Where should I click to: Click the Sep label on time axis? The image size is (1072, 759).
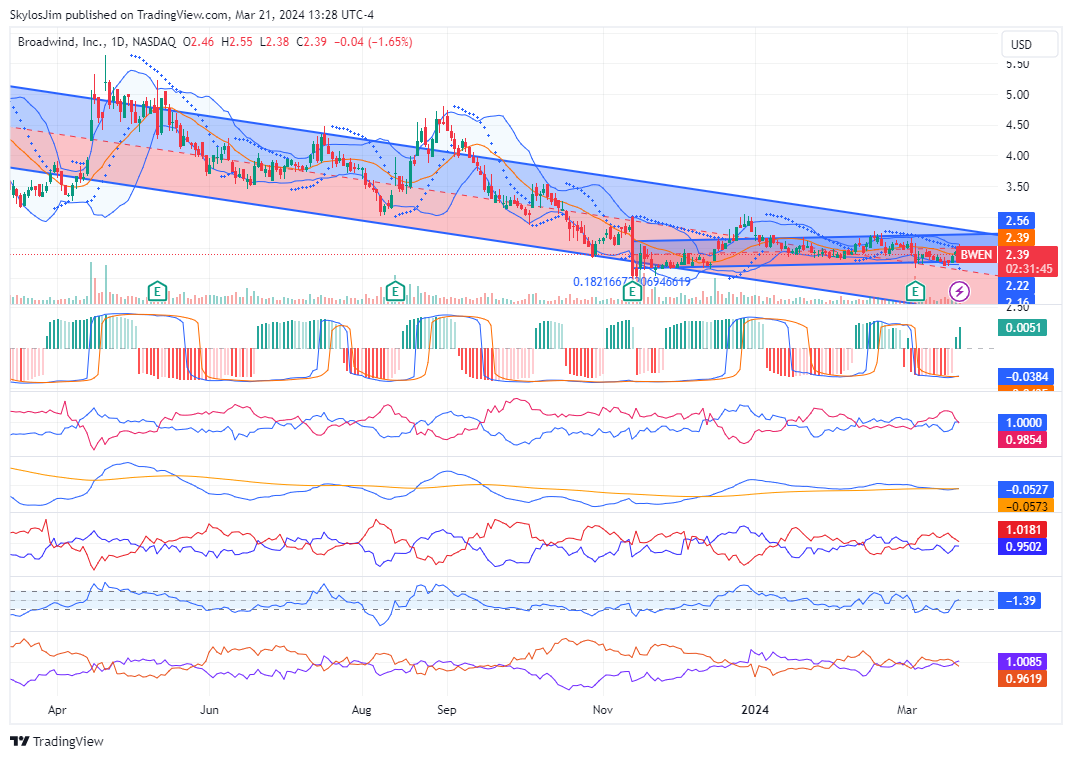click(447, 709)
